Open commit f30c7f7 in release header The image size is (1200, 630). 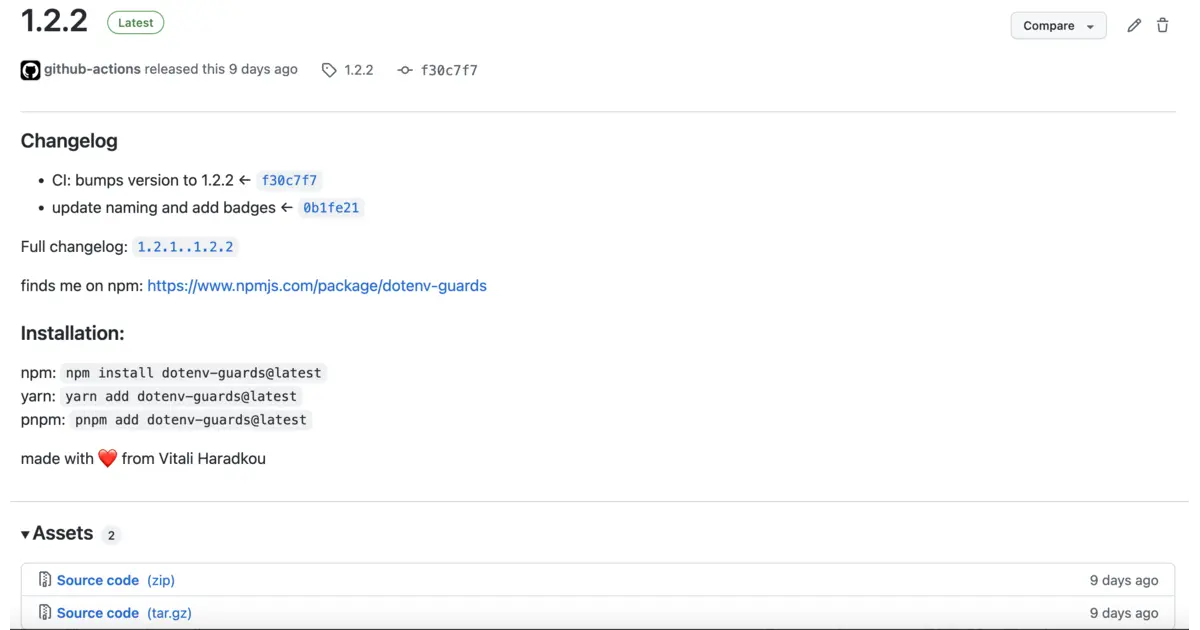[x=449, y=70]
